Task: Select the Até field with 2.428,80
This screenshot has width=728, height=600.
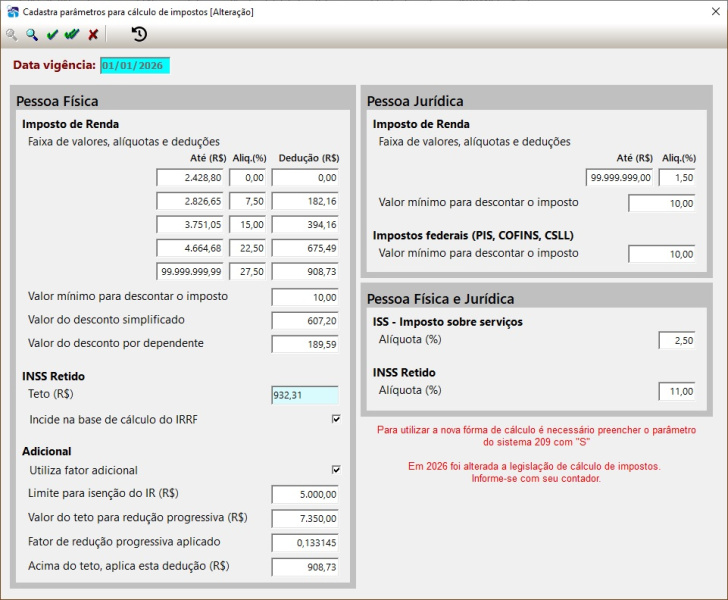Action: 189,177
